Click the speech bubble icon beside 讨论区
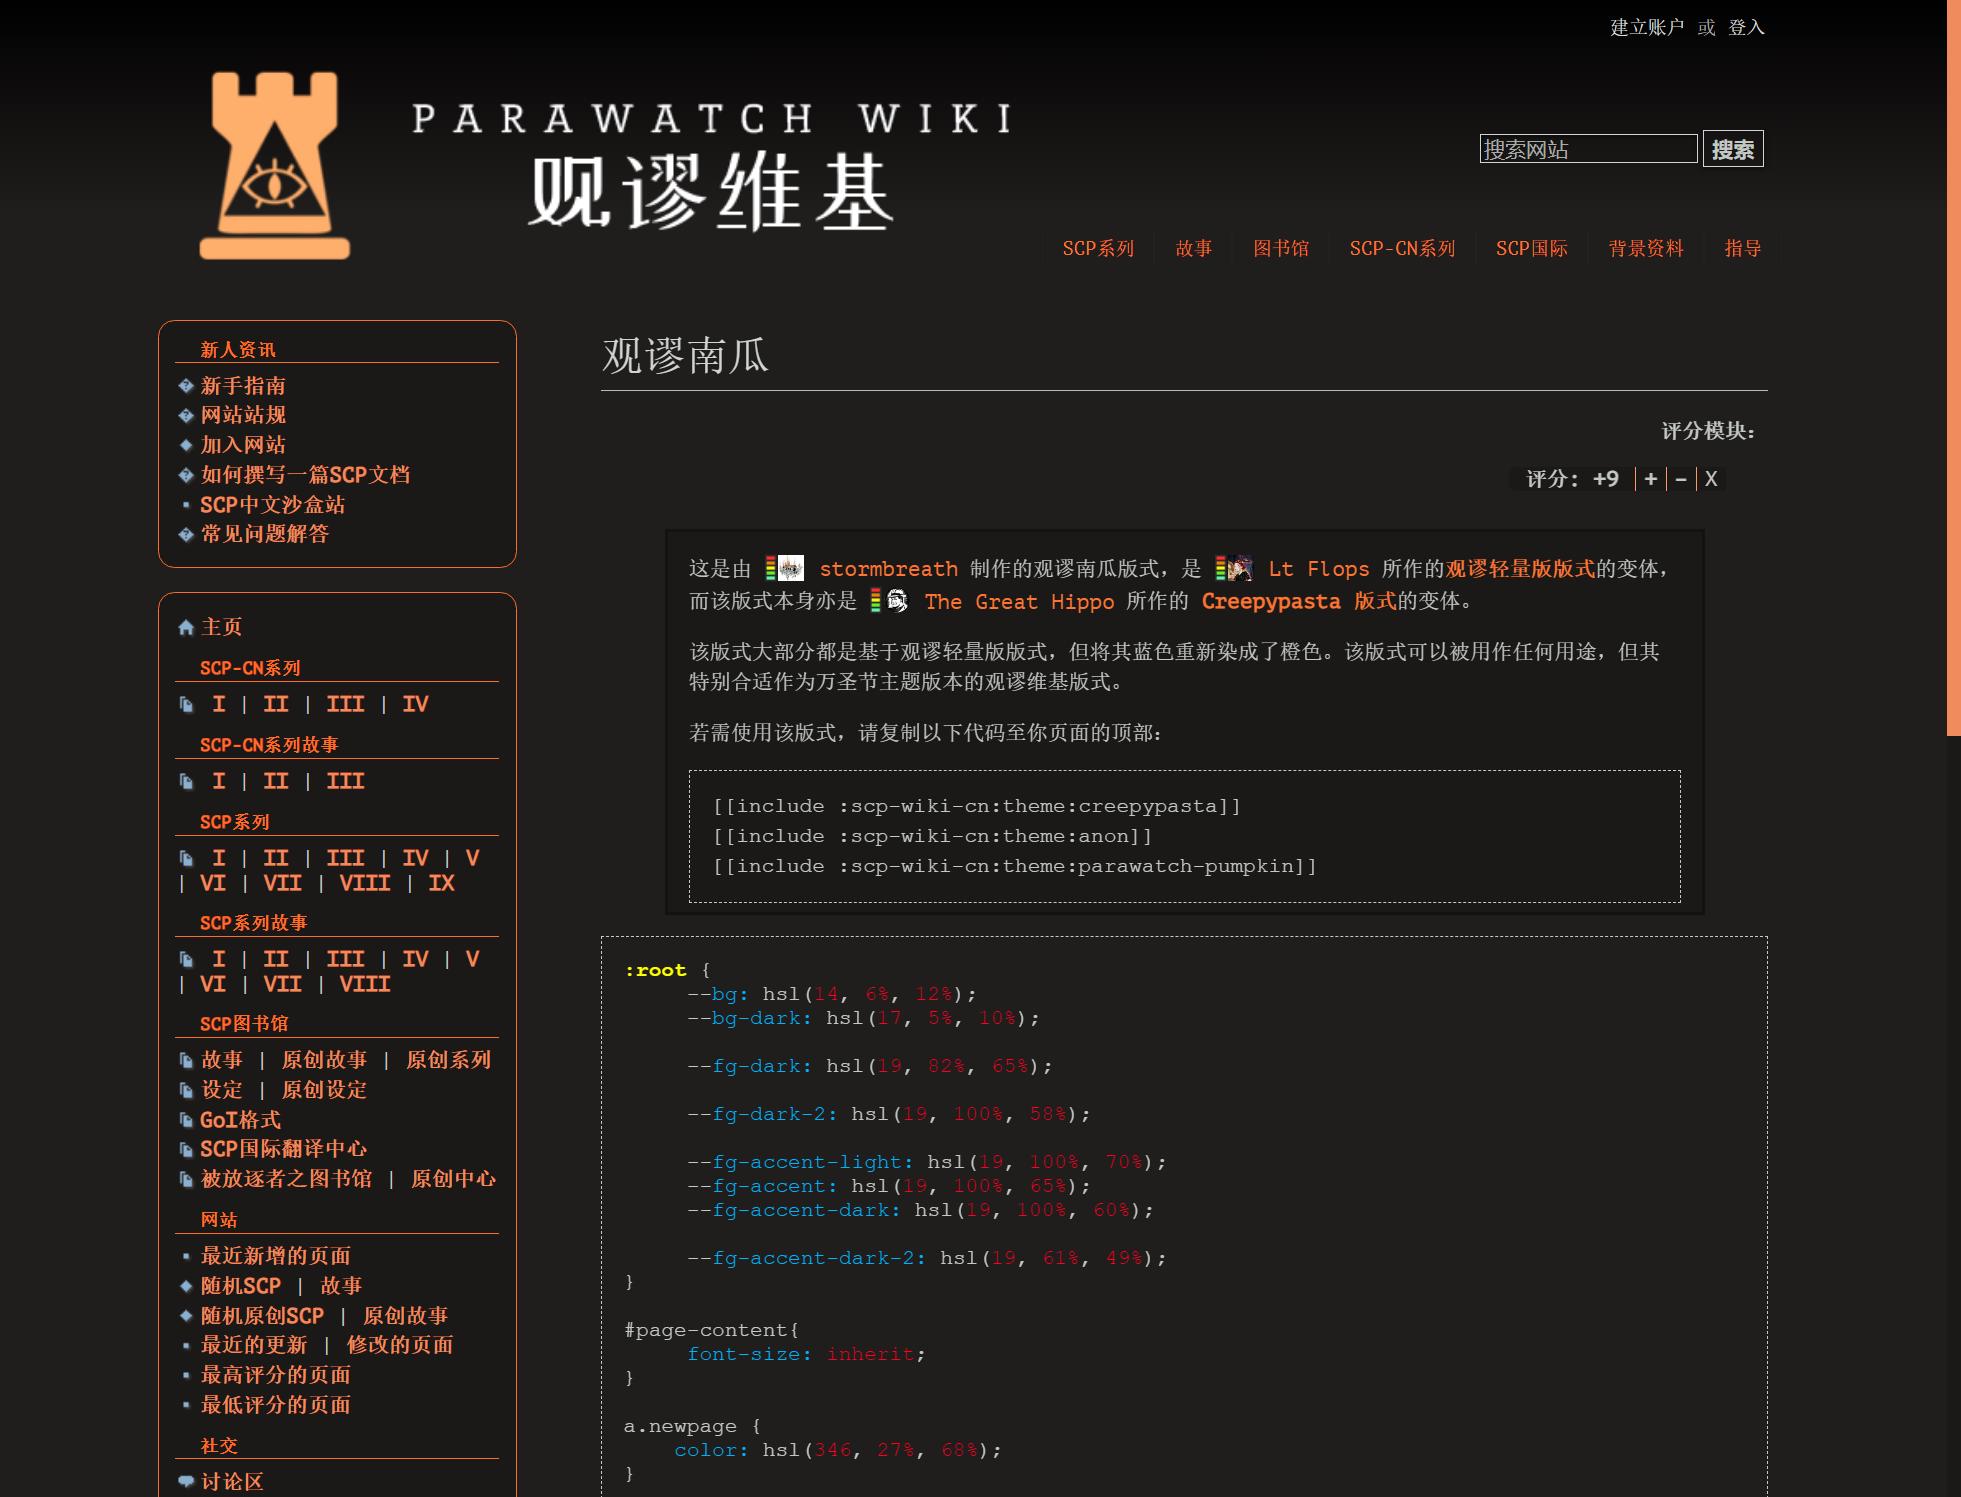The height and width of the screenshot is (1497, 1961). (186, 1482)
